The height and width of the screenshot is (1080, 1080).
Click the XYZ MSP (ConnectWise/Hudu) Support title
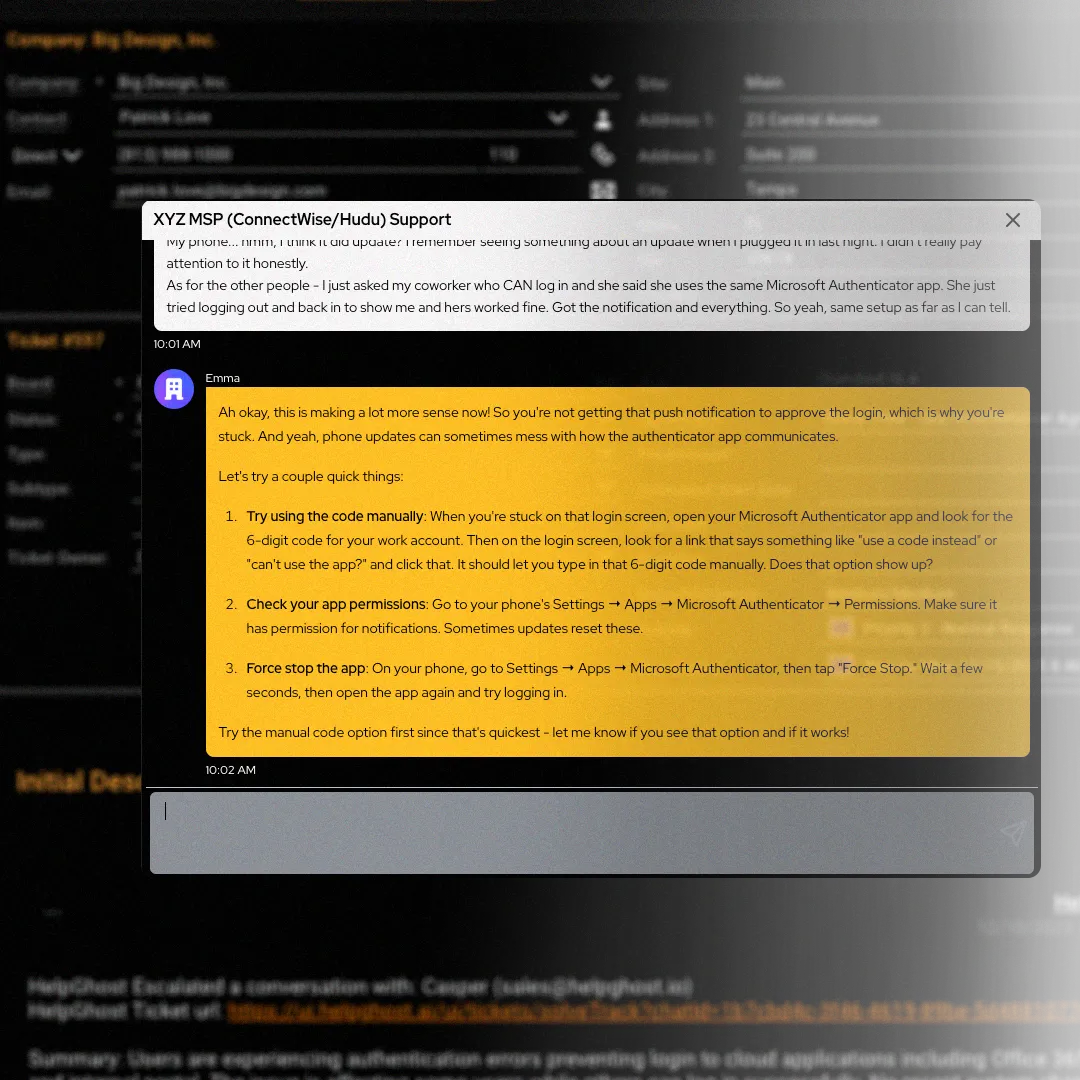pyautogui.click(x=302, y=220)
